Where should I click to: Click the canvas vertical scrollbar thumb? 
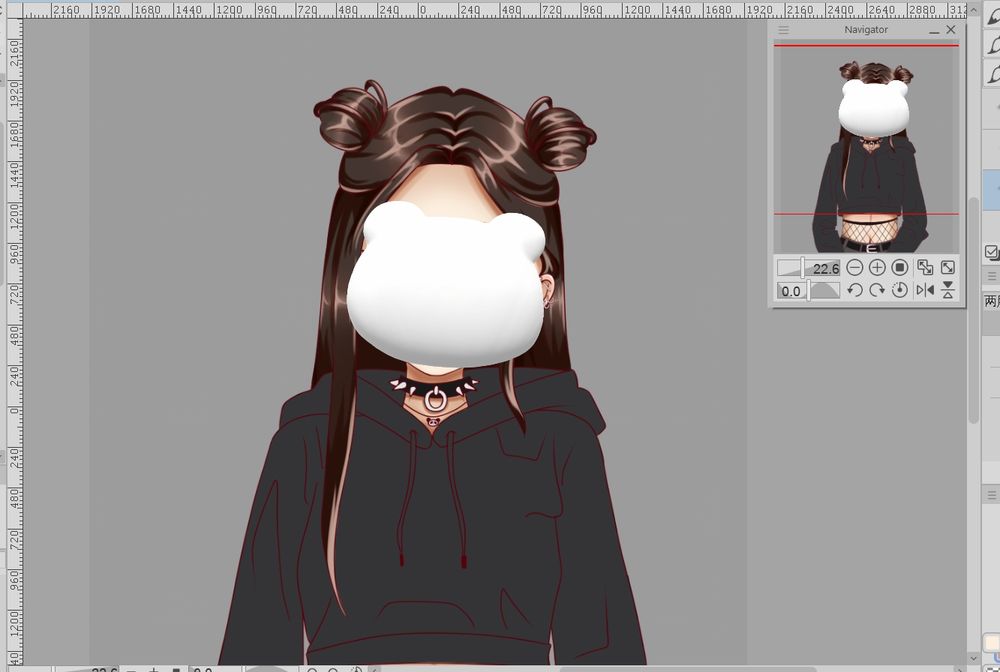tap(973, 310)
